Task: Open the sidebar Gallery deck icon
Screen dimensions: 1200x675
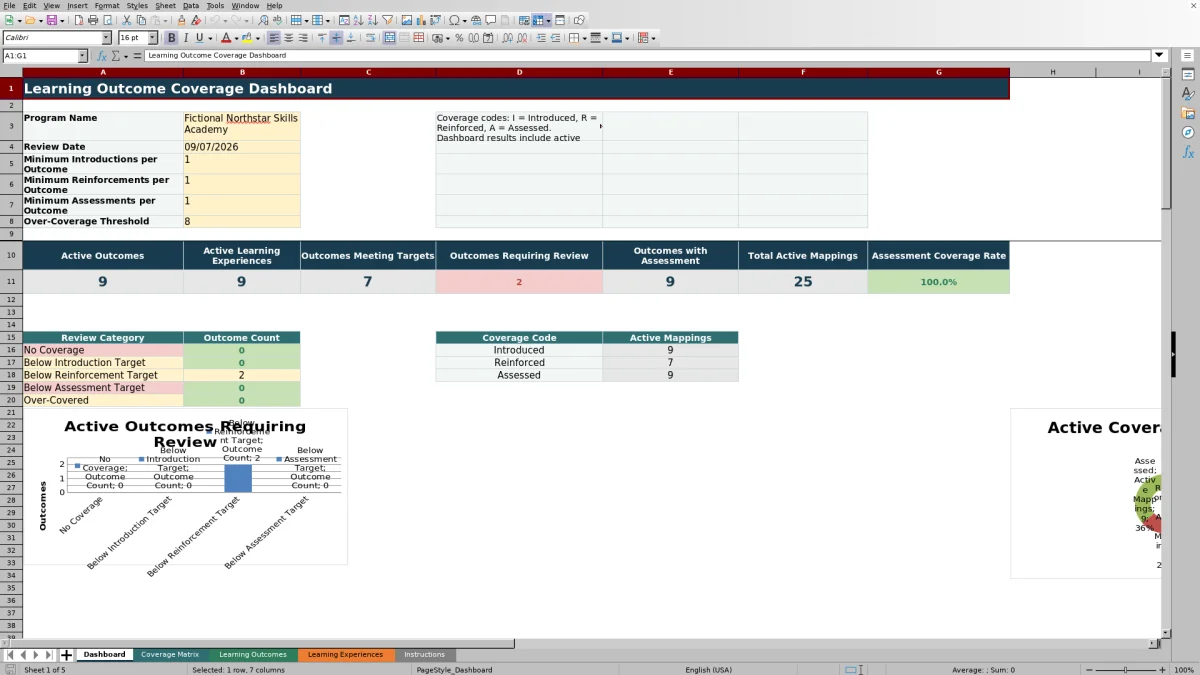Action: tap(1188, 113)
